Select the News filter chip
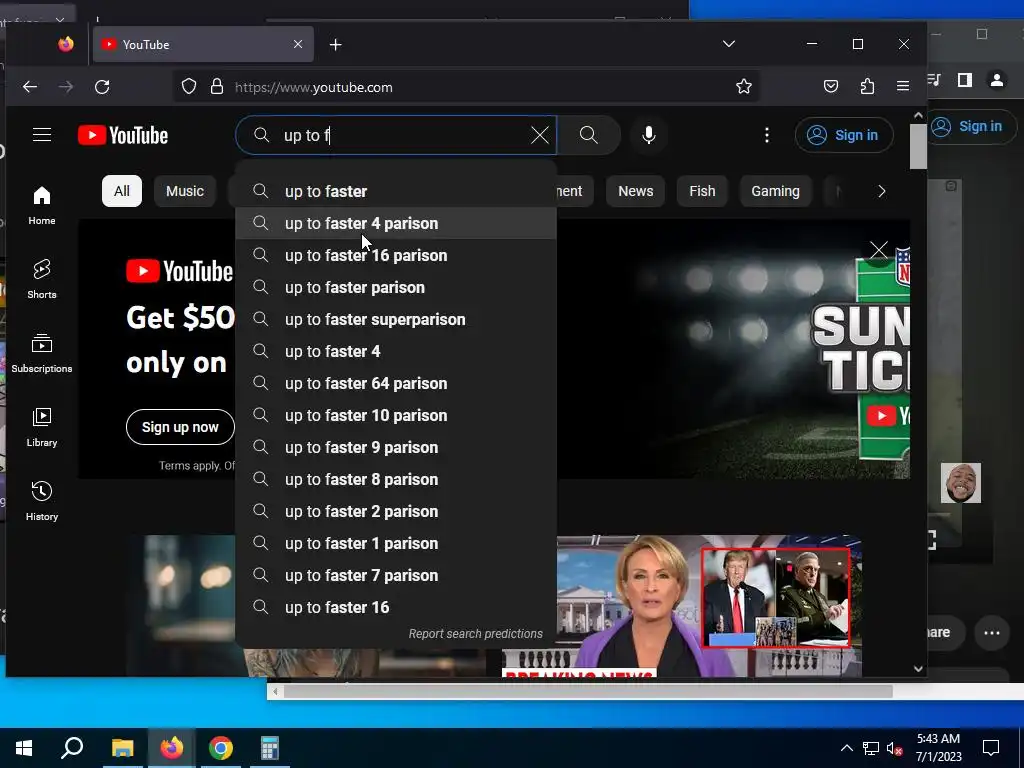This screenshot has height=768, width=1024. coord(635,191)
